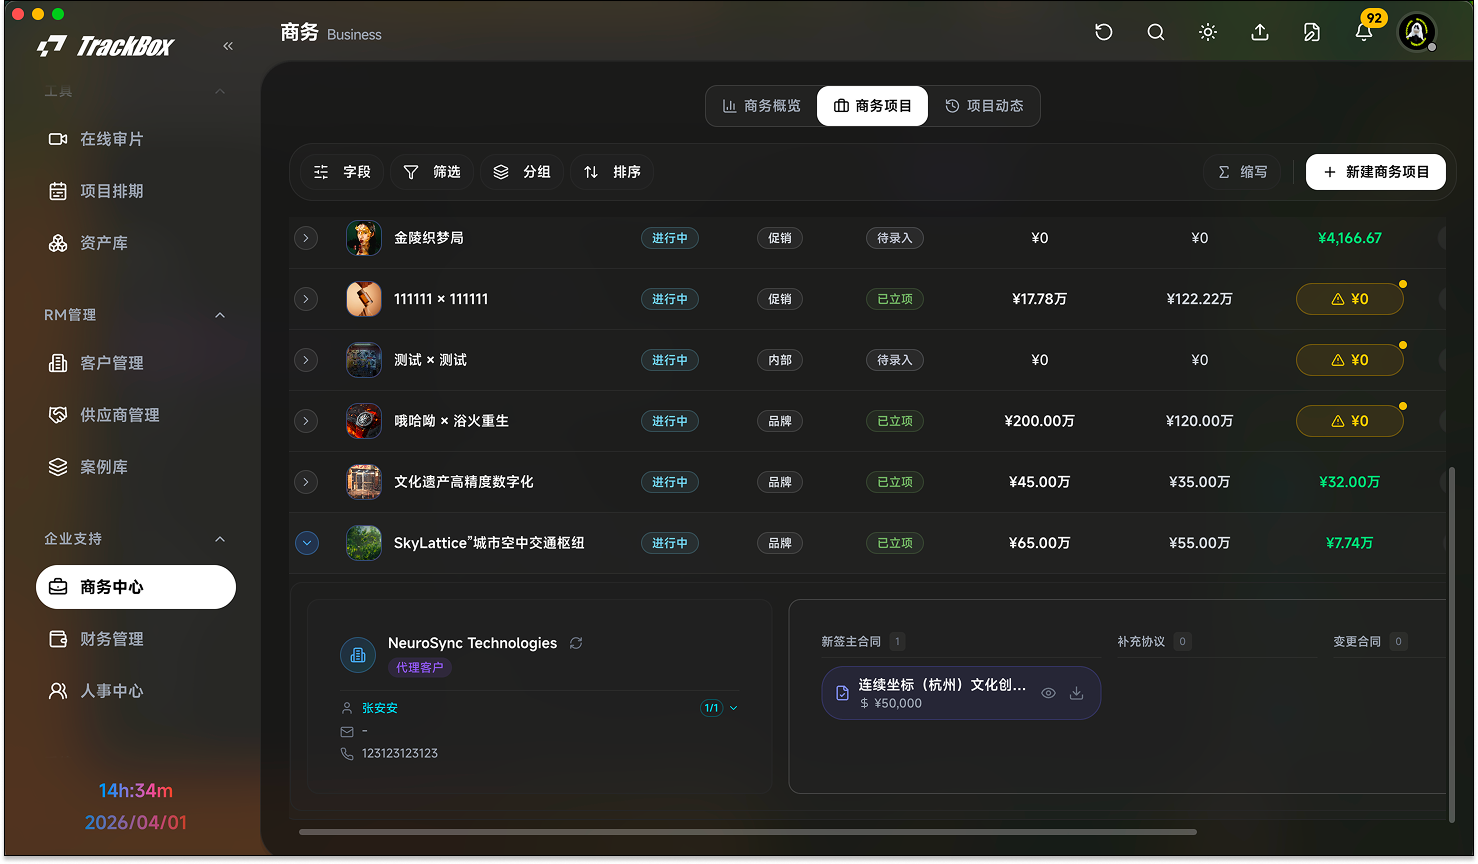Click the 代理客户 tag

pos(420,668)
